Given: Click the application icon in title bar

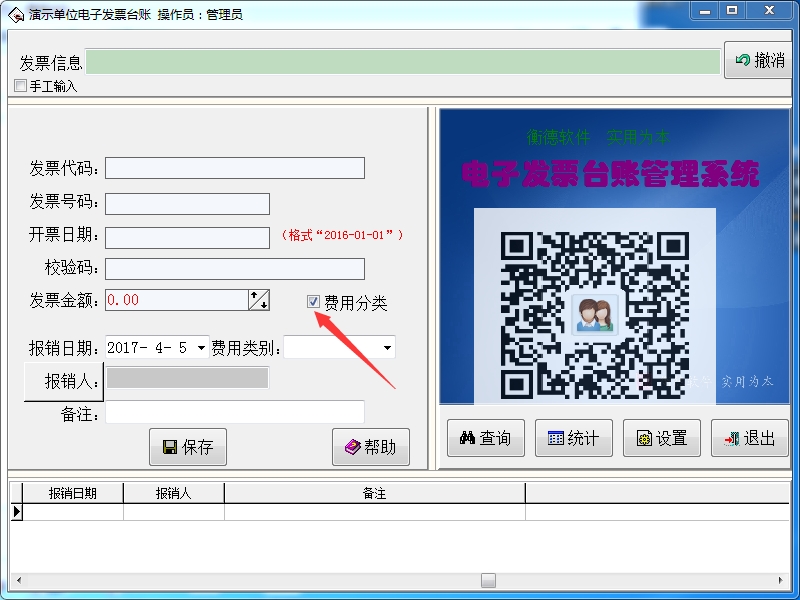Looking at the screenshot, I should pyautogui.click(x=16, y=15).
